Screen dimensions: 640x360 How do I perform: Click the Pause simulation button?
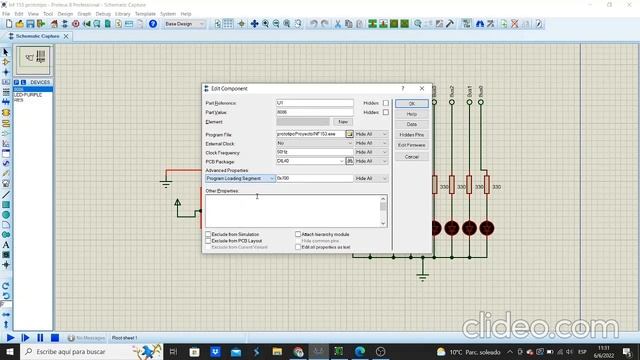point(40,338)
